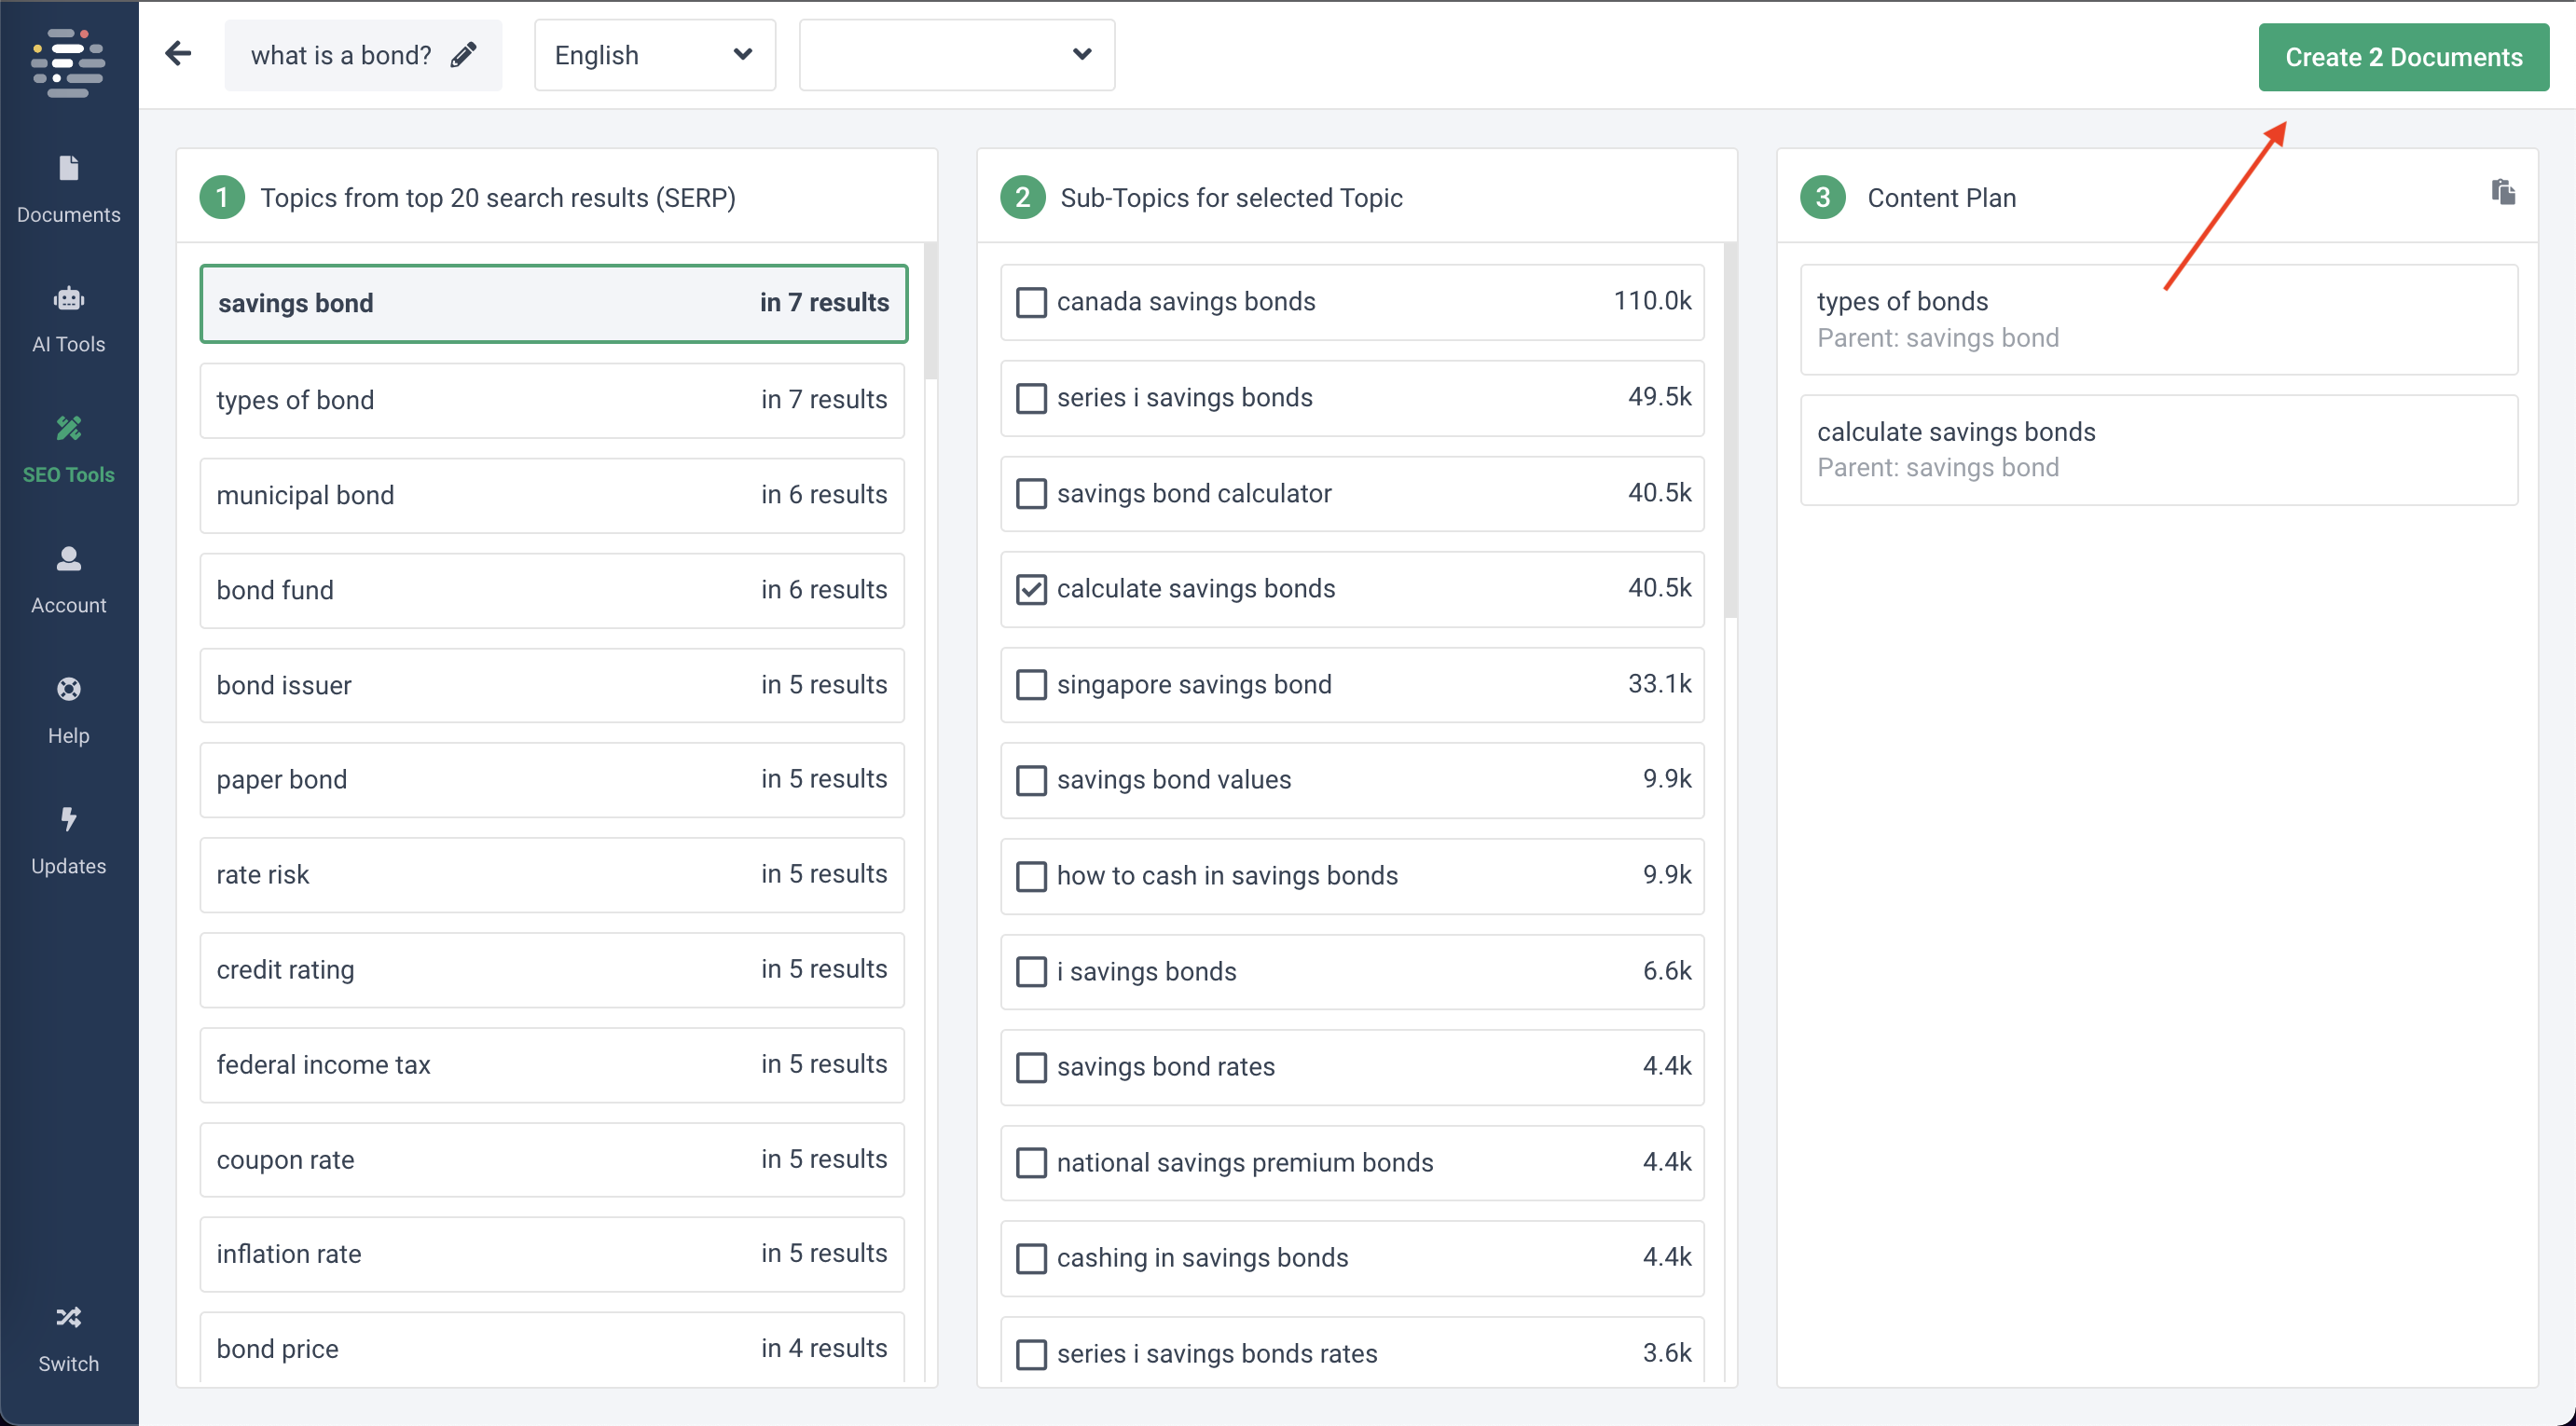Open AI Tools robot icon

68,298
